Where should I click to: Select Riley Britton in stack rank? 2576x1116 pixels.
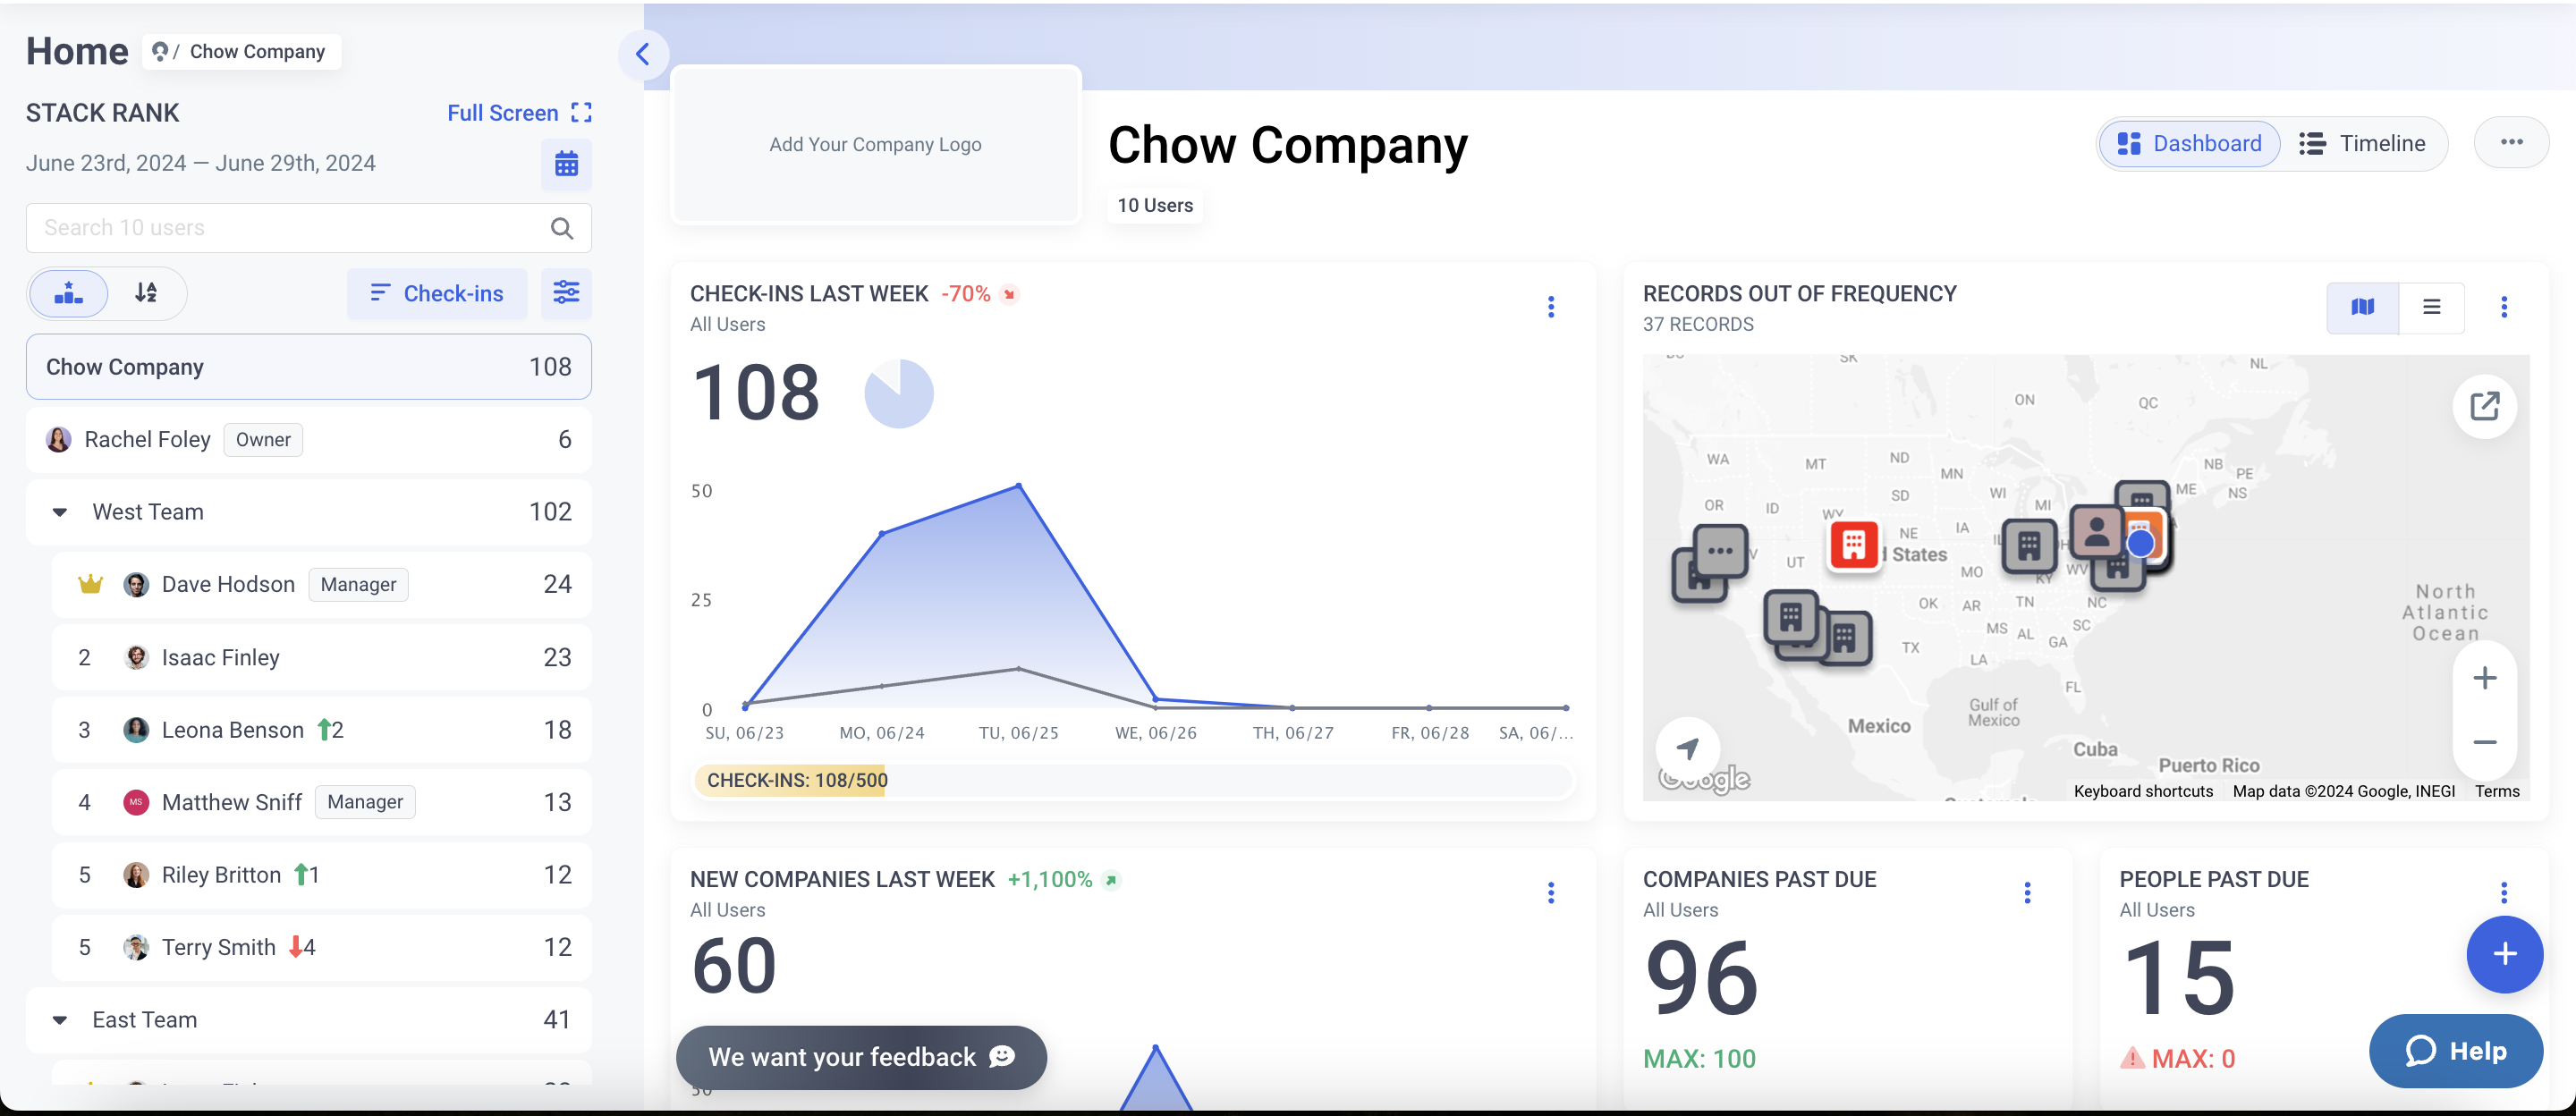(321, 875)
